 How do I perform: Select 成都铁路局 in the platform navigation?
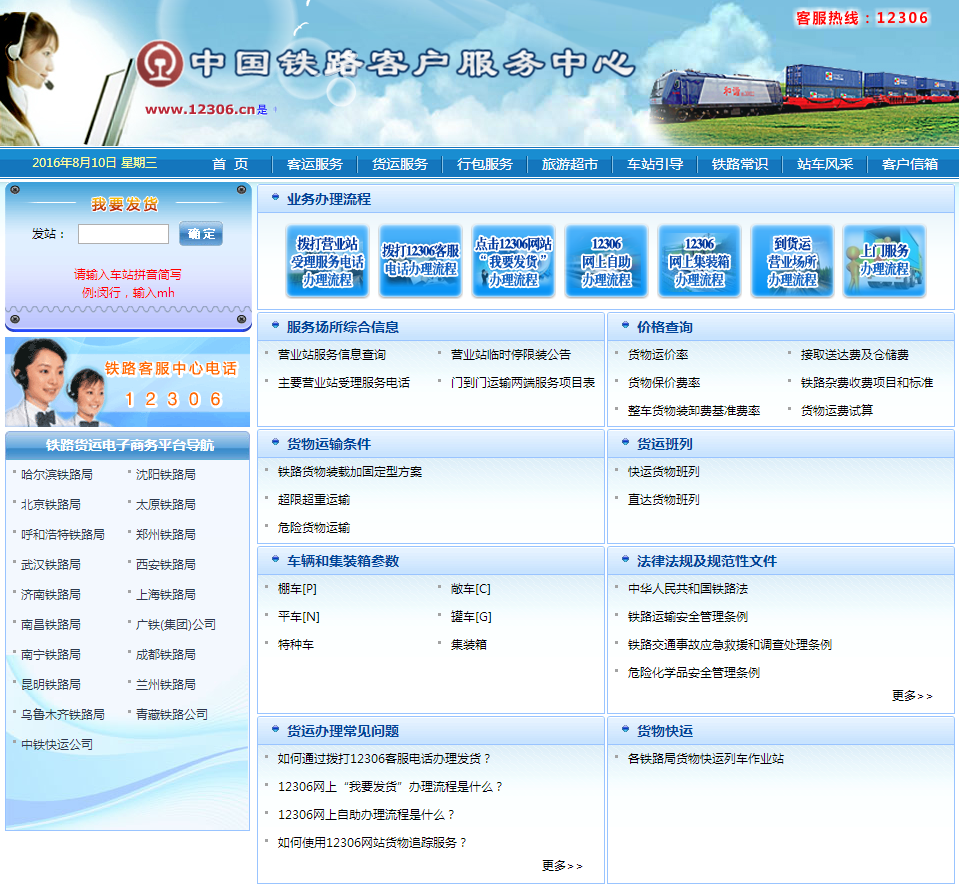pos(166,655)
